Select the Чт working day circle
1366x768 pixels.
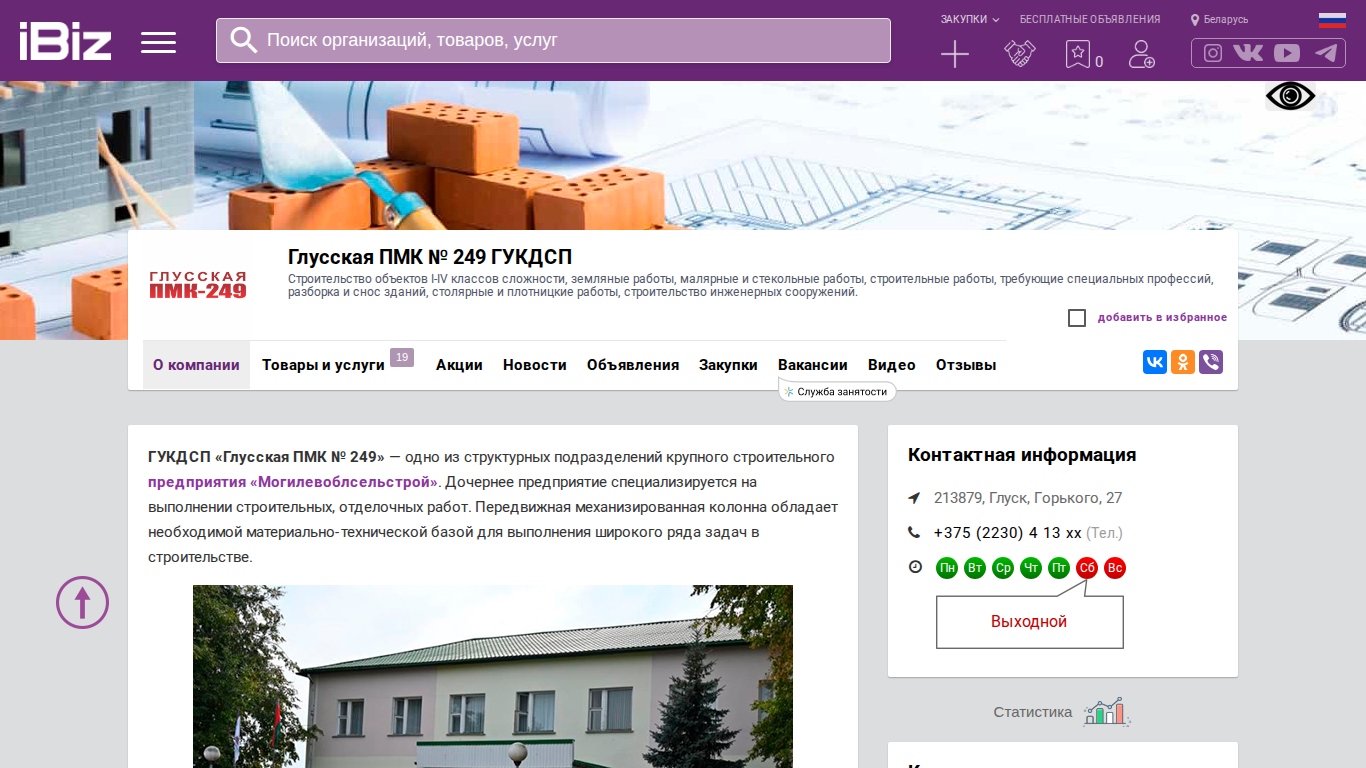tap(1031, 568)
